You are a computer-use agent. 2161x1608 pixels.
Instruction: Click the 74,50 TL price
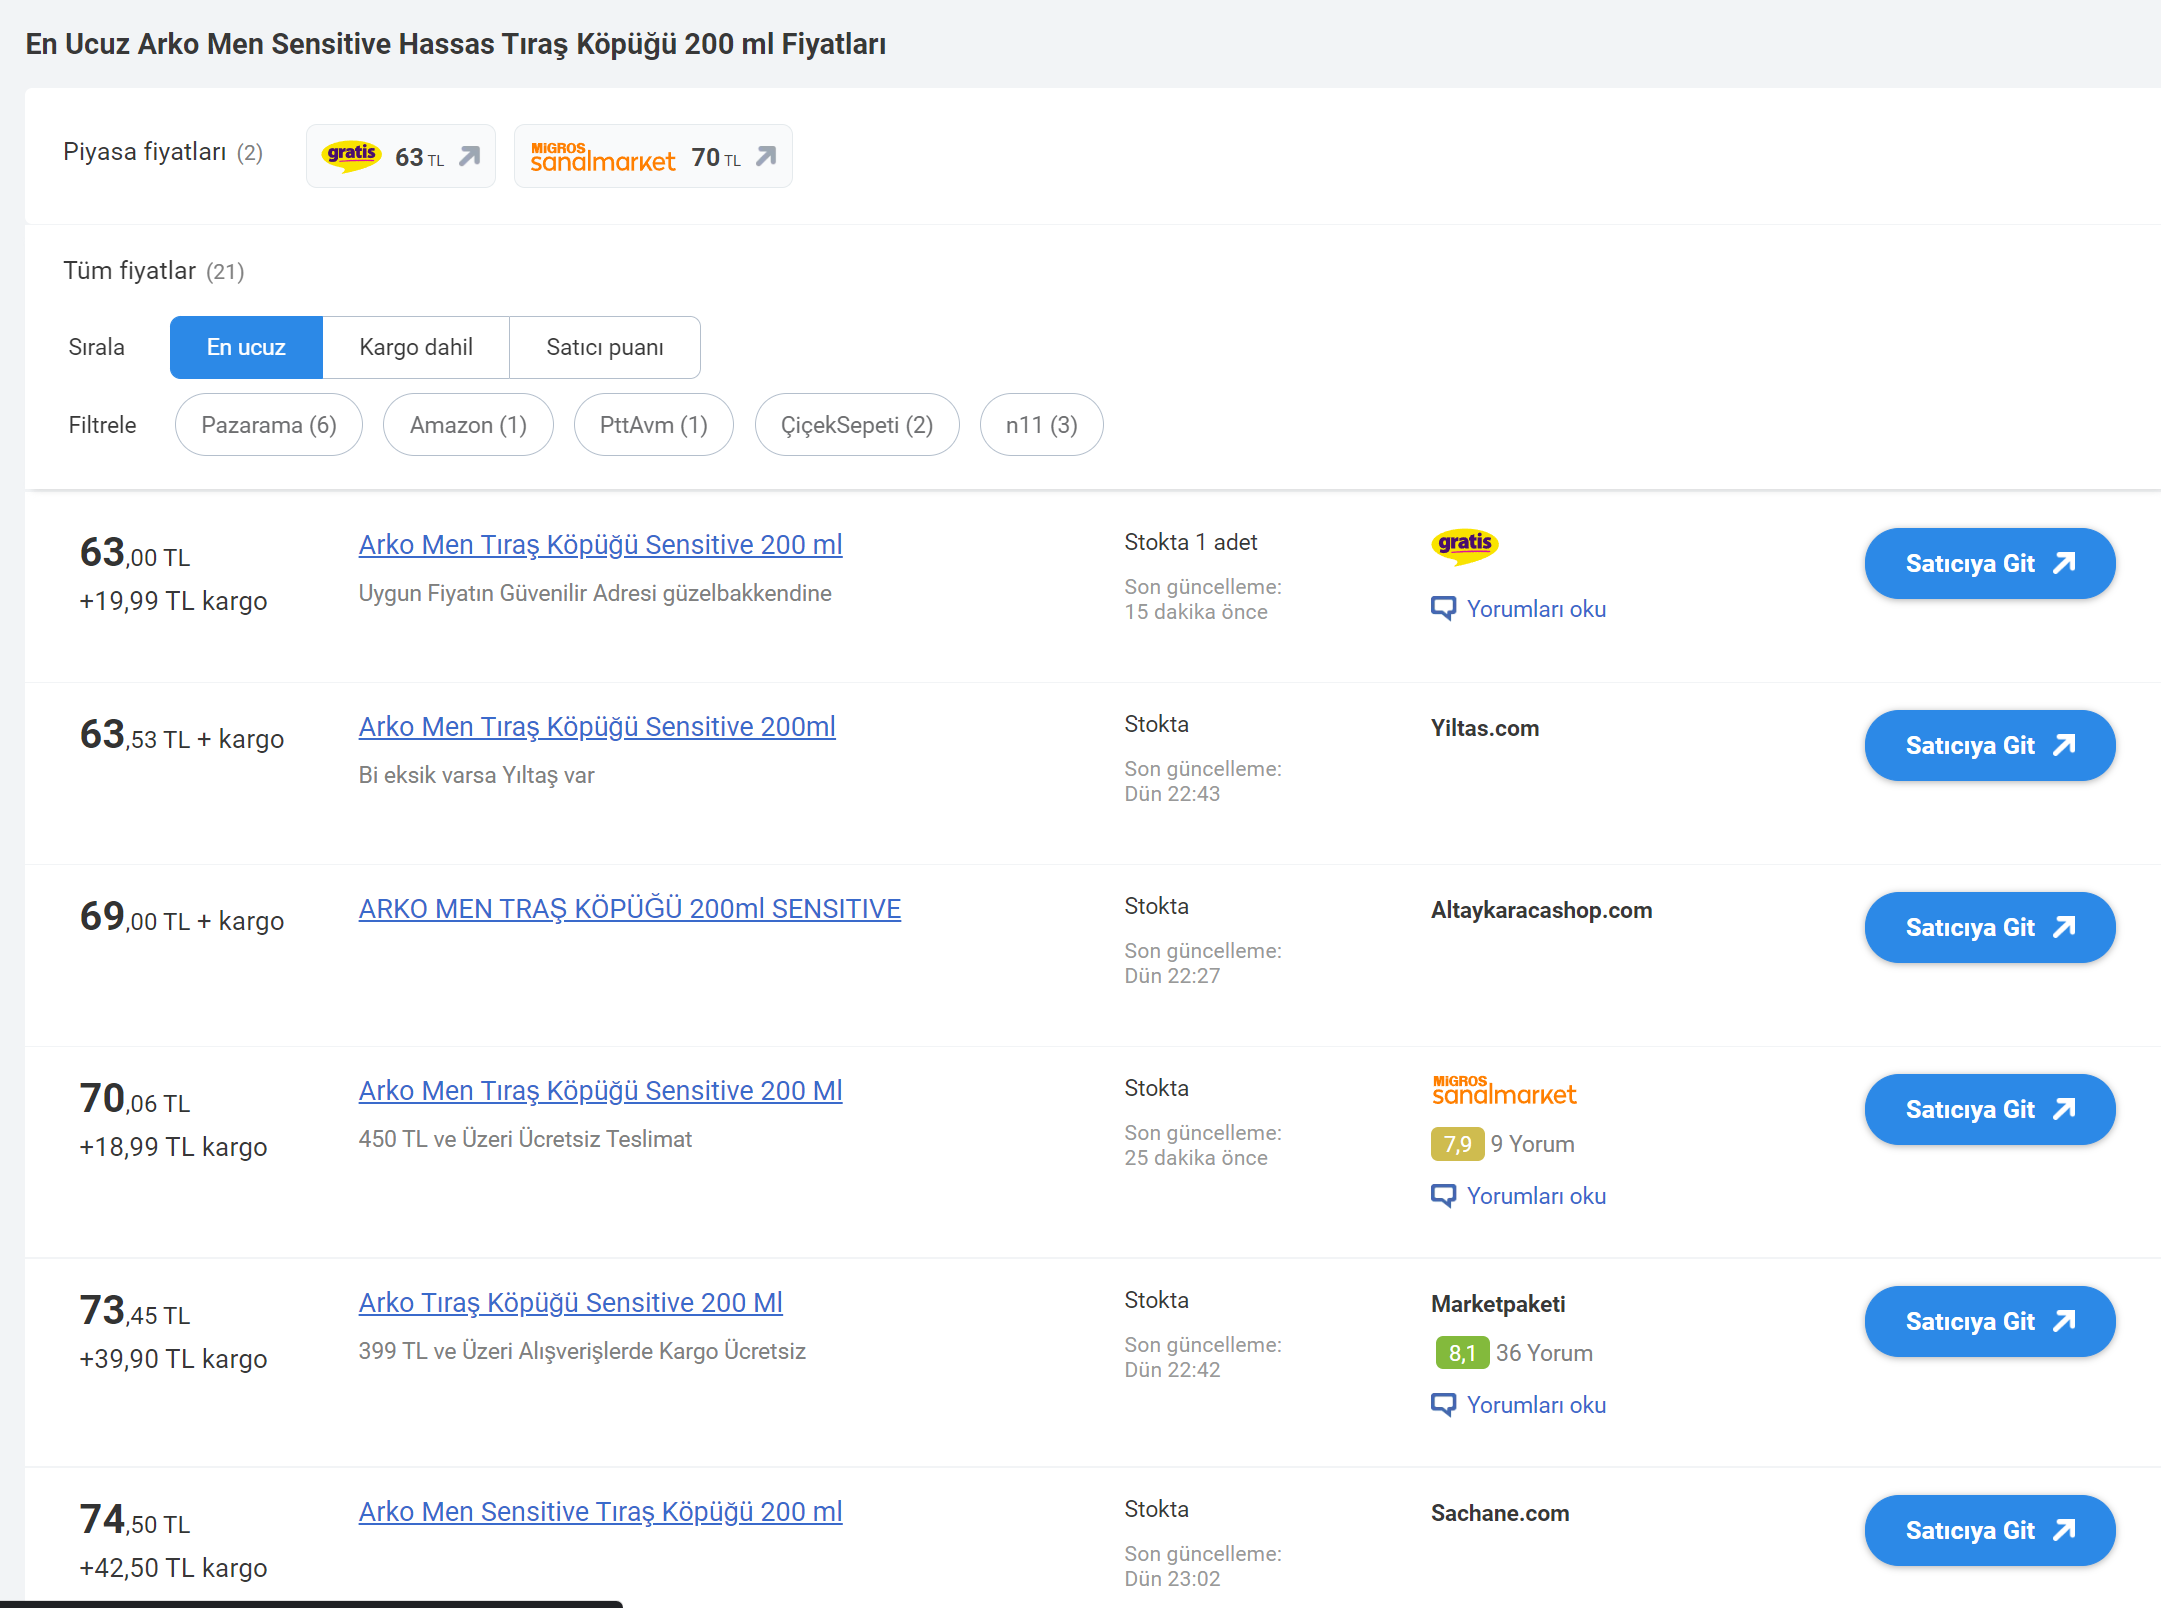[135, 1520]
